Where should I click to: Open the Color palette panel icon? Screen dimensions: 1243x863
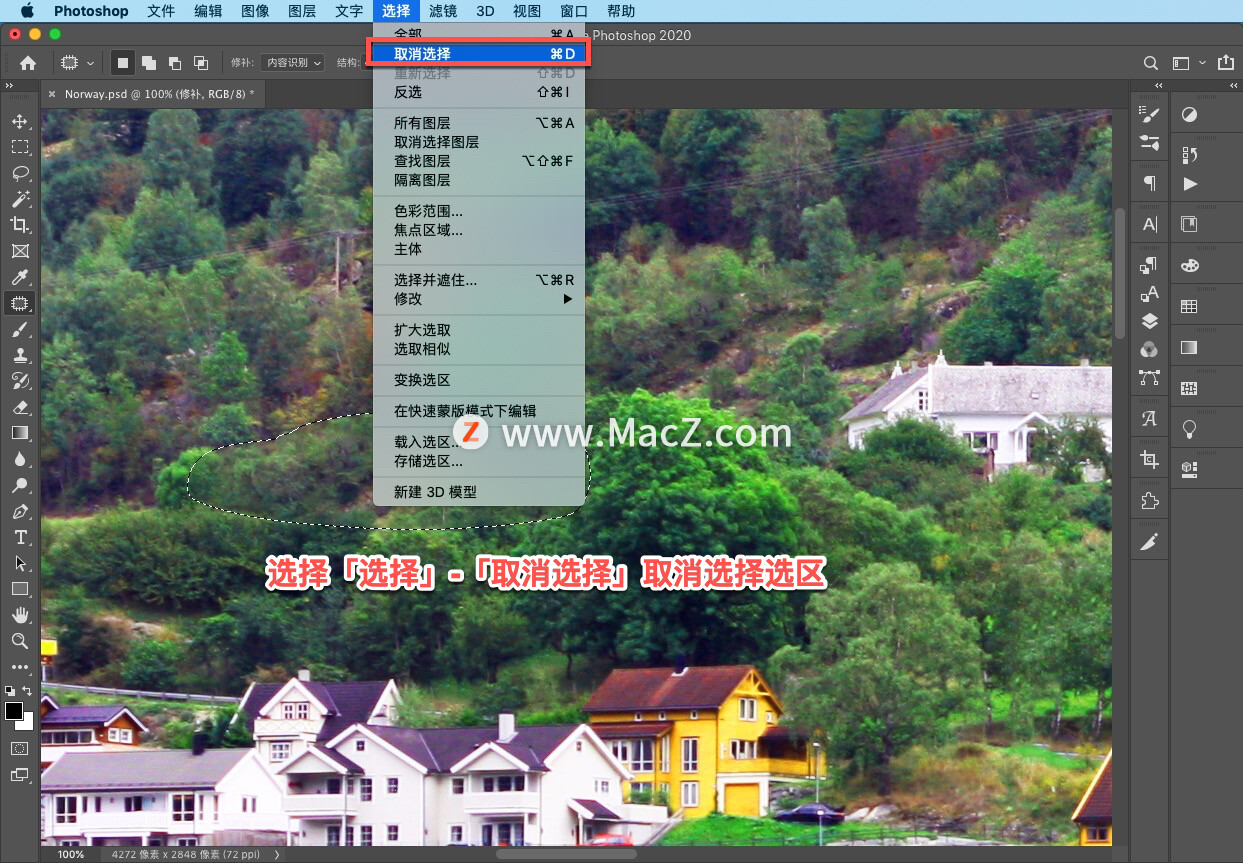1189,265
